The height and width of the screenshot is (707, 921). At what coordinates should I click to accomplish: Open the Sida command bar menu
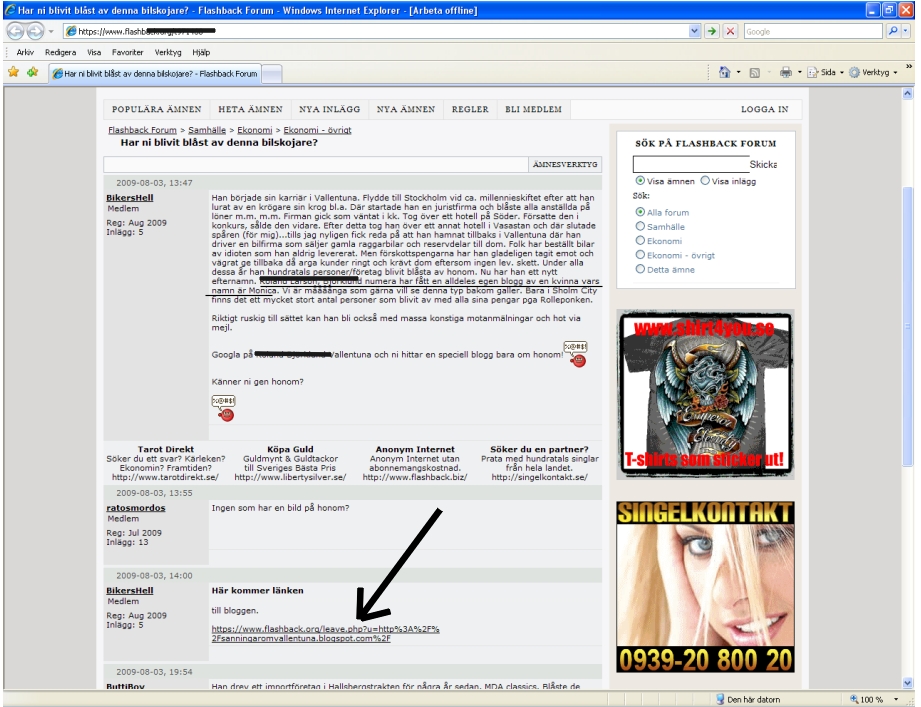pos(825,72)
